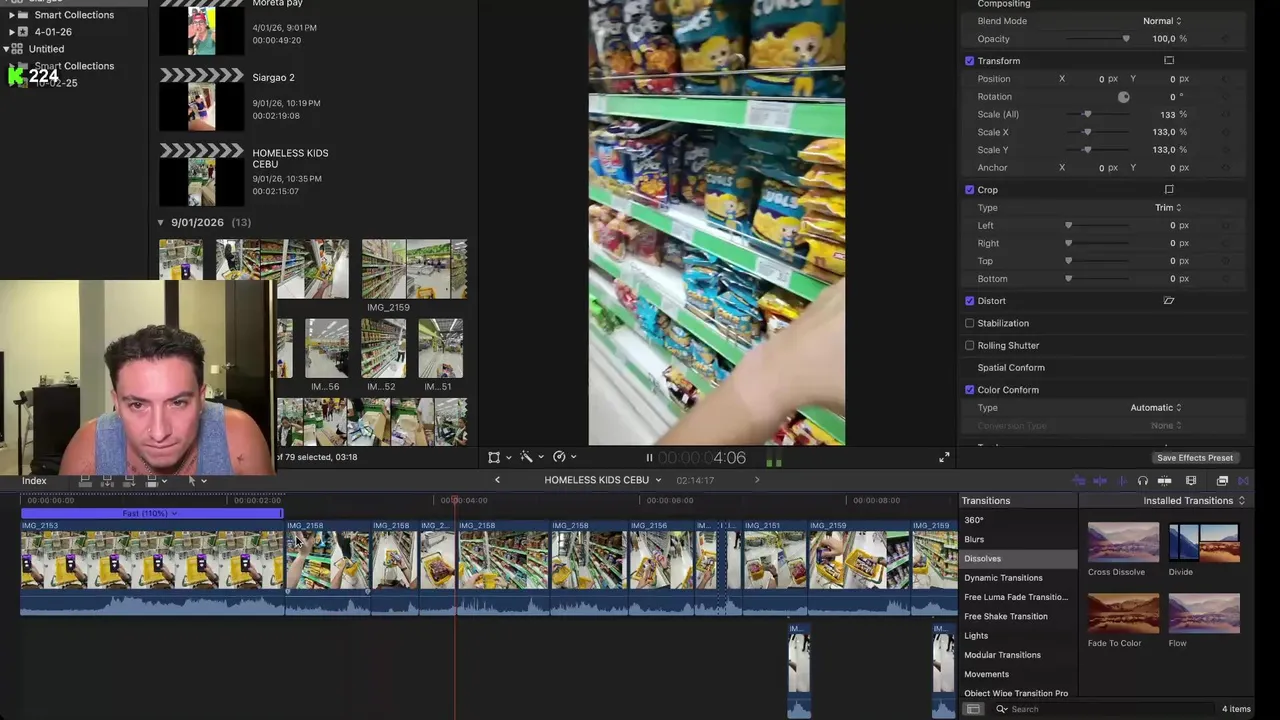The image size is (1280, 720).
Task: Uncheck the Transform checkbox
Action: pyautogui.click(x=969, y=61)
